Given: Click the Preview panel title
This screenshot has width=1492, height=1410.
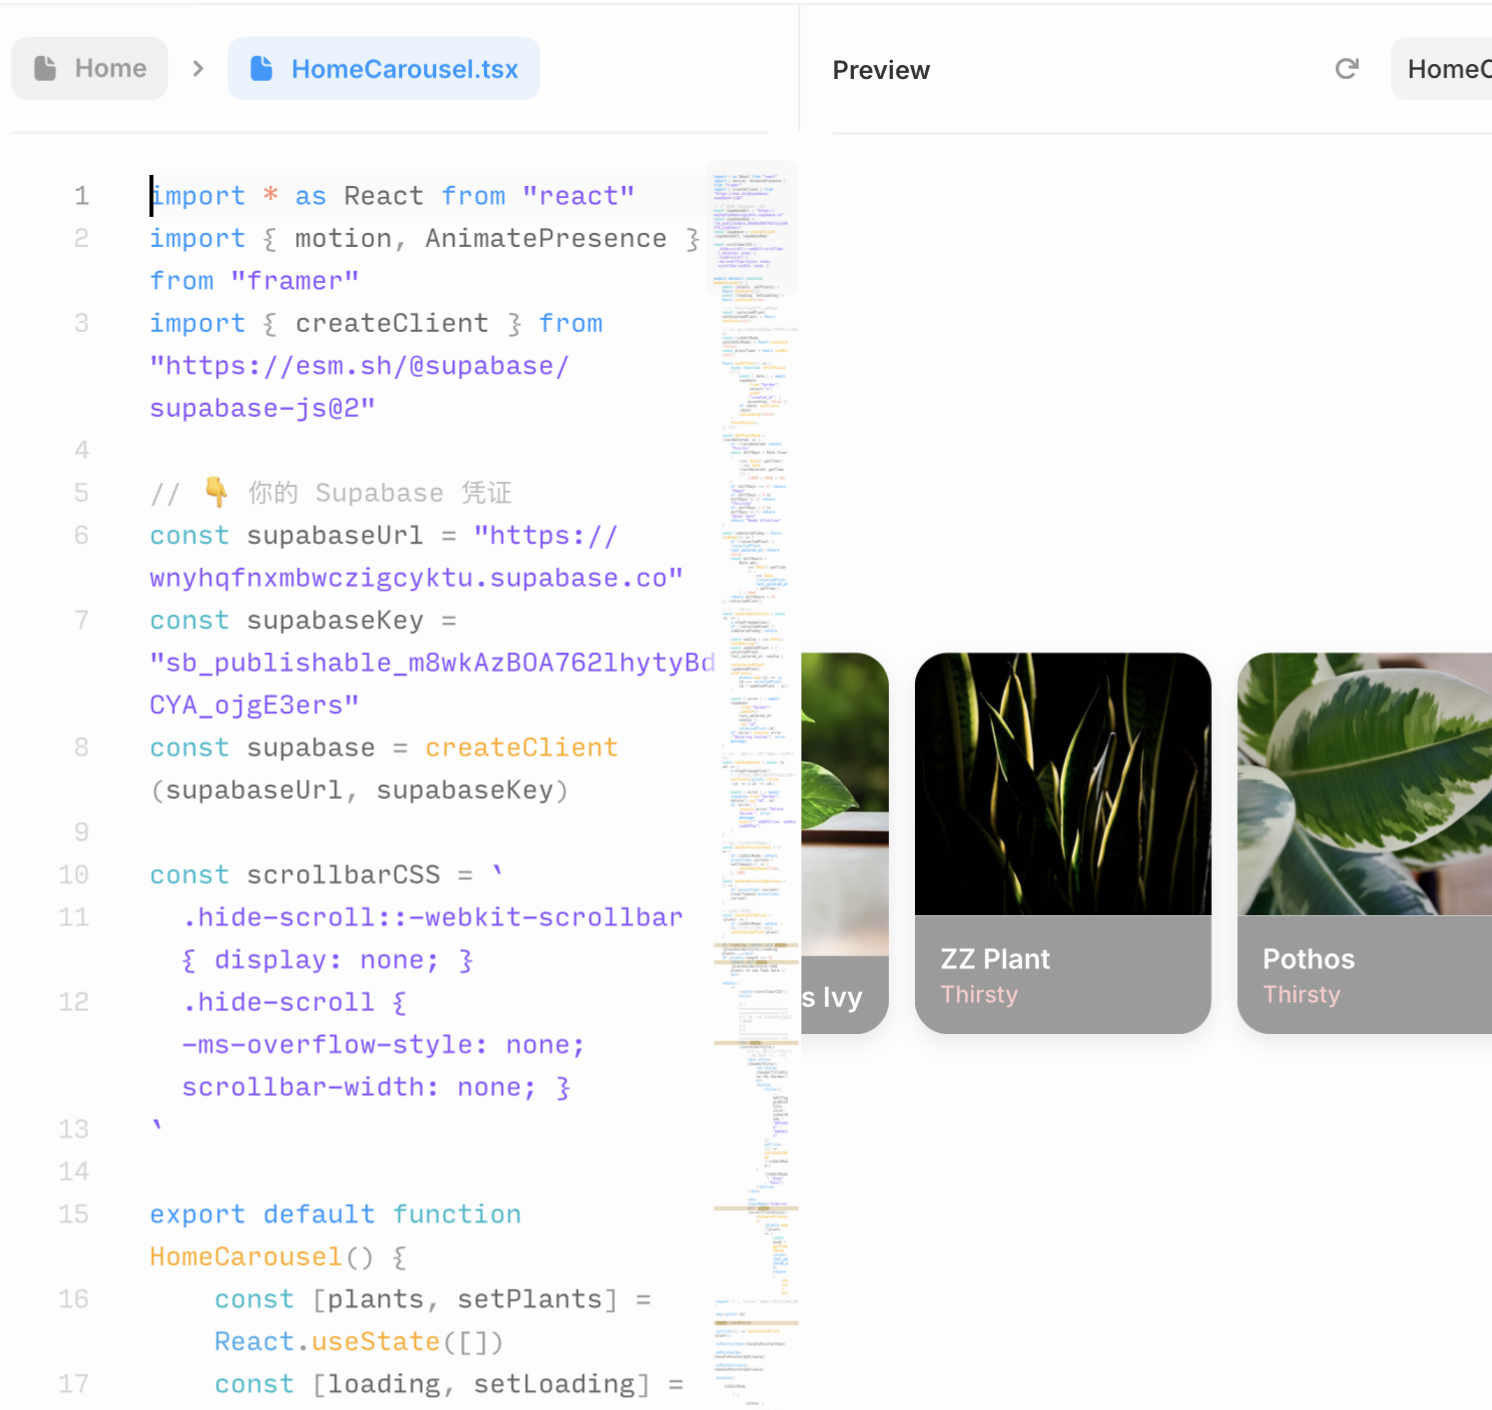Looking at the screenshot, I should click(881, 70).
